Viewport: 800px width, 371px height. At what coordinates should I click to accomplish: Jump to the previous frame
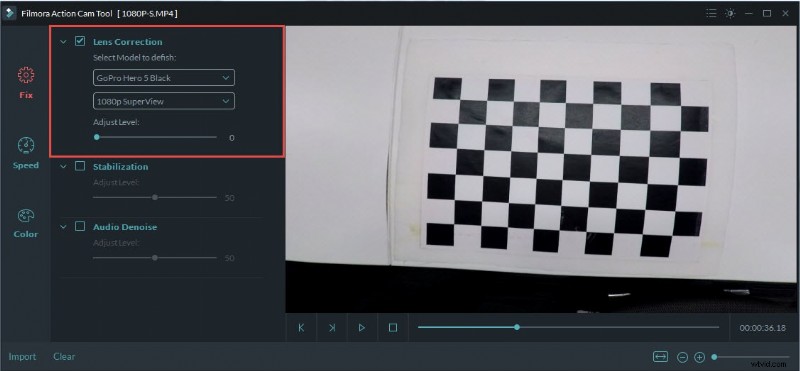coord(301,328)
